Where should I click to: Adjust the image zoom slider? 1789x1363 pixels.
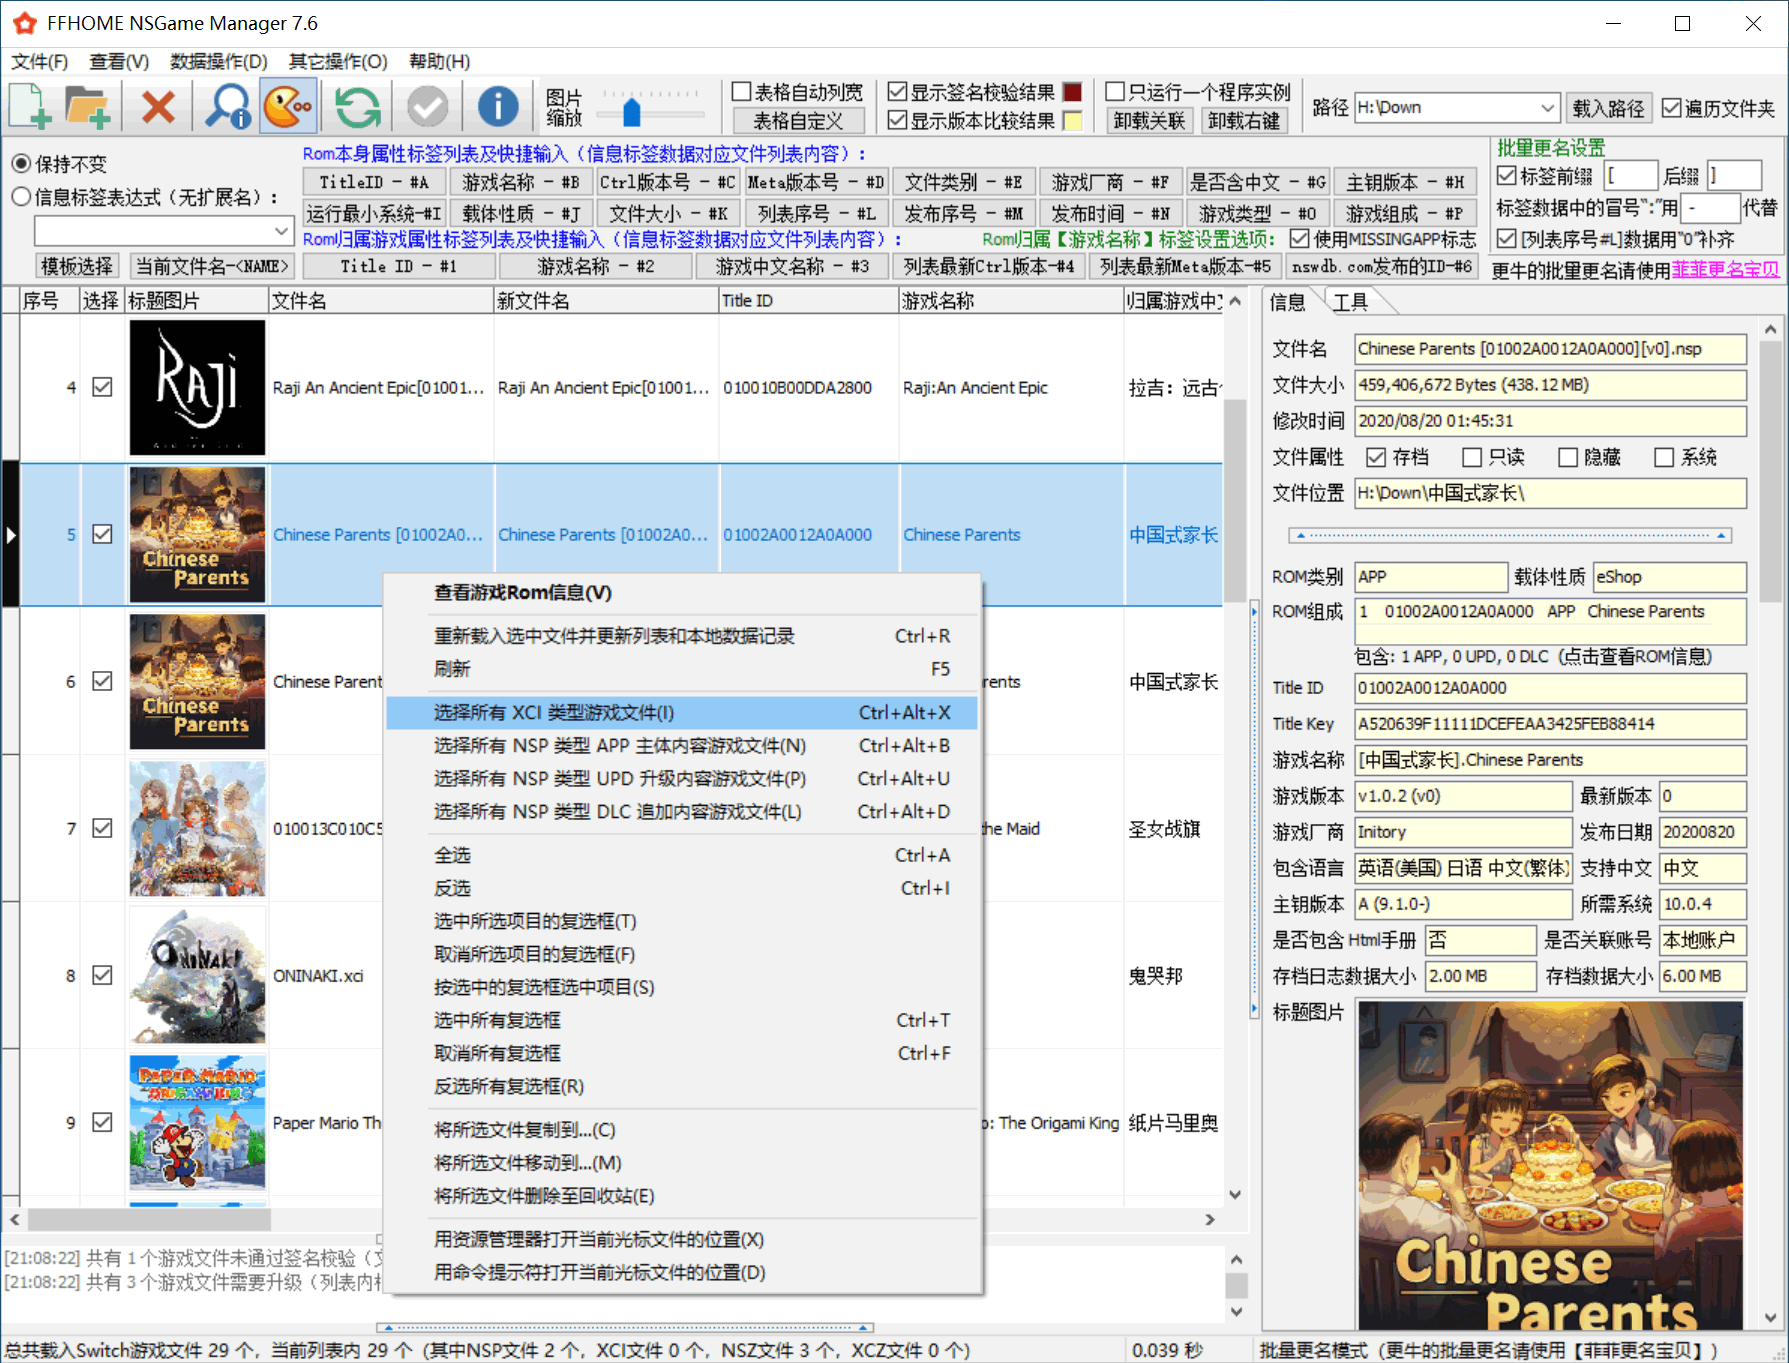point(631,111)
